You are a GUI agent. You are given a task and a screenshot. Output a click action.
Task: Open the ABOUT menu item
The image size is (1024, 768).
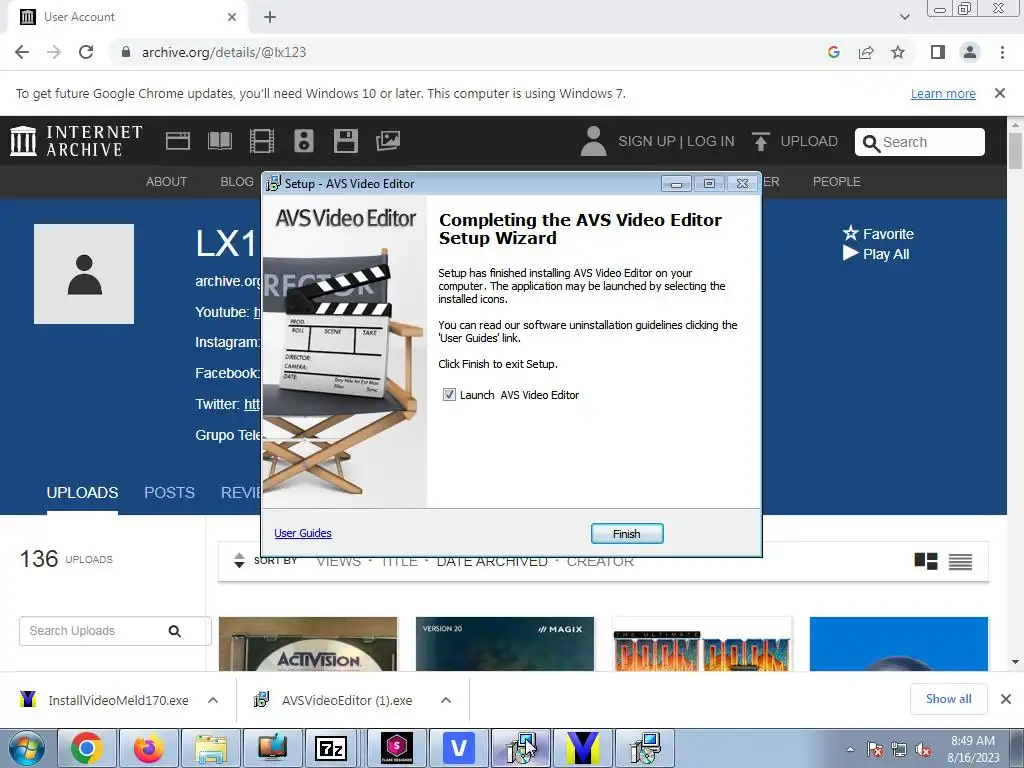click(167, 182)
